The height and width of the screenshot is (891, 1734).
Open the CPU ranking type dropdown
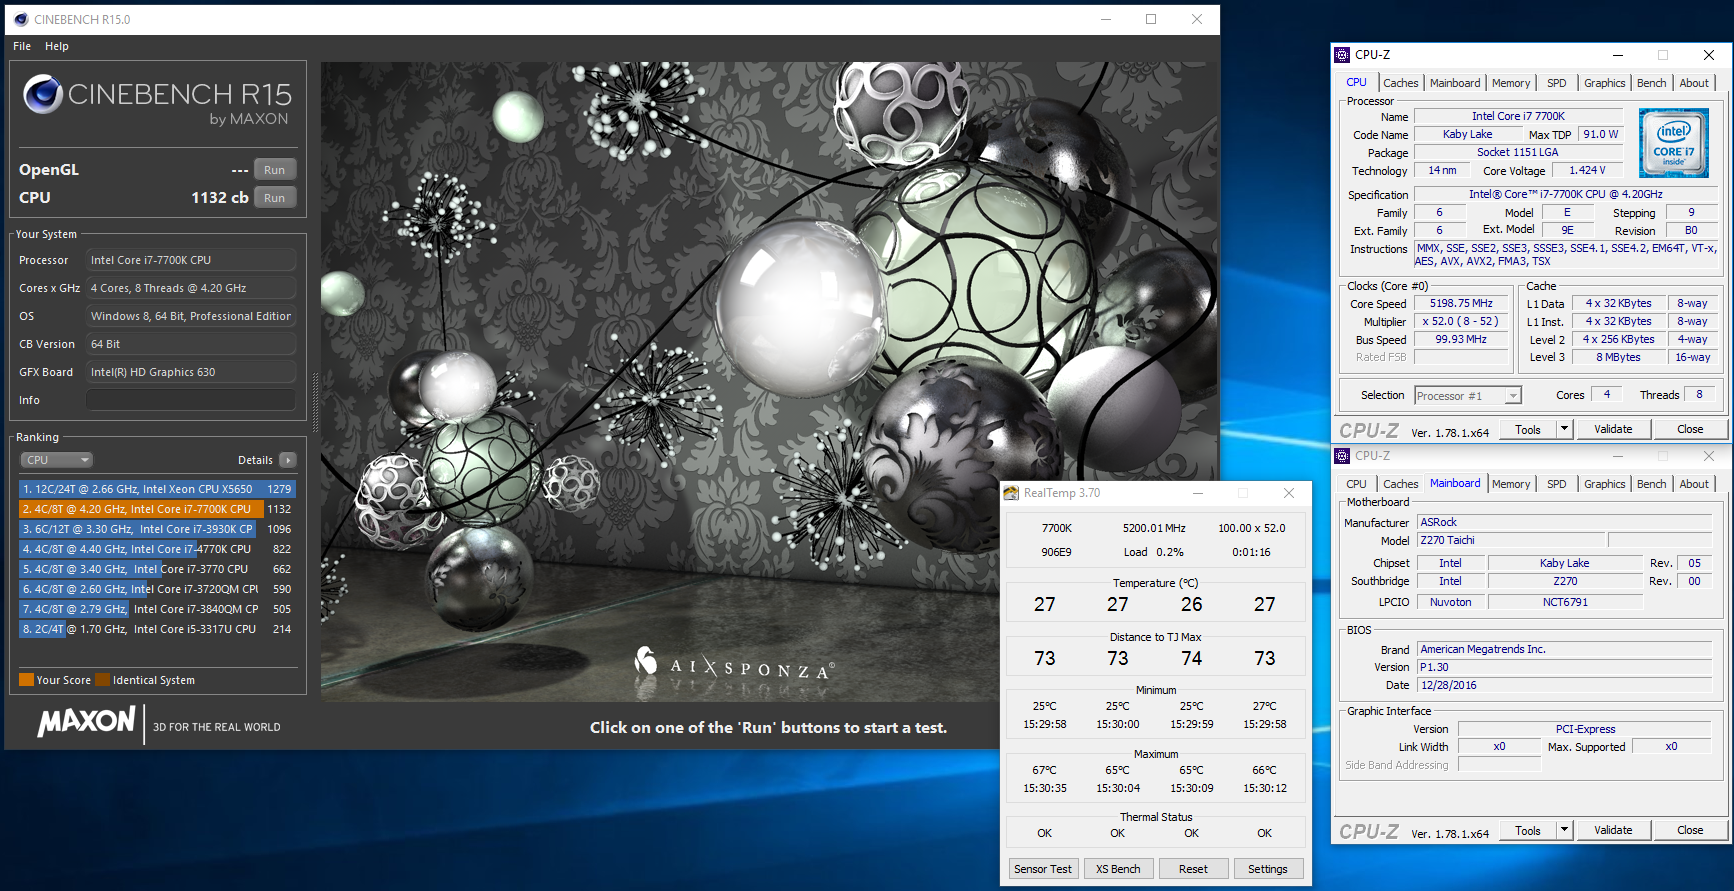tap(57, 460)
